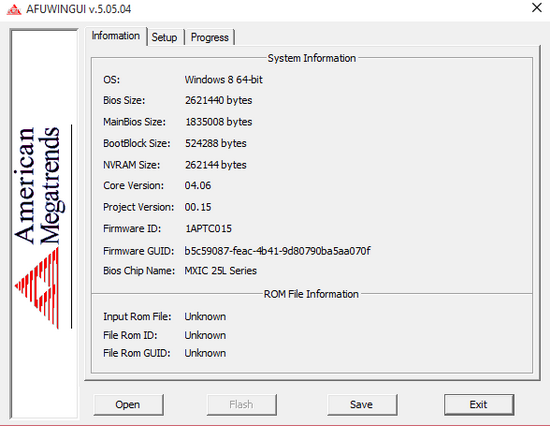Select the Firmware ID value 1APTC015

coord(208,229)
